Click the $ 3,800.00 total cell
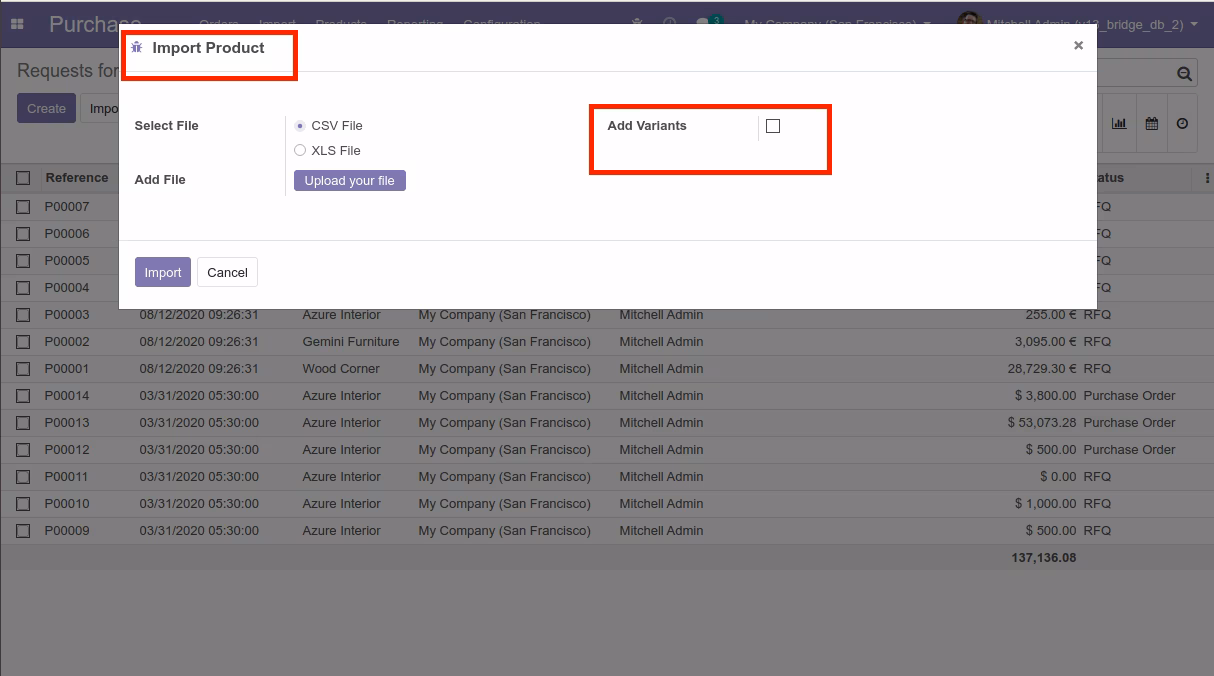1214x676 pixels. (x=1046, y=396)
